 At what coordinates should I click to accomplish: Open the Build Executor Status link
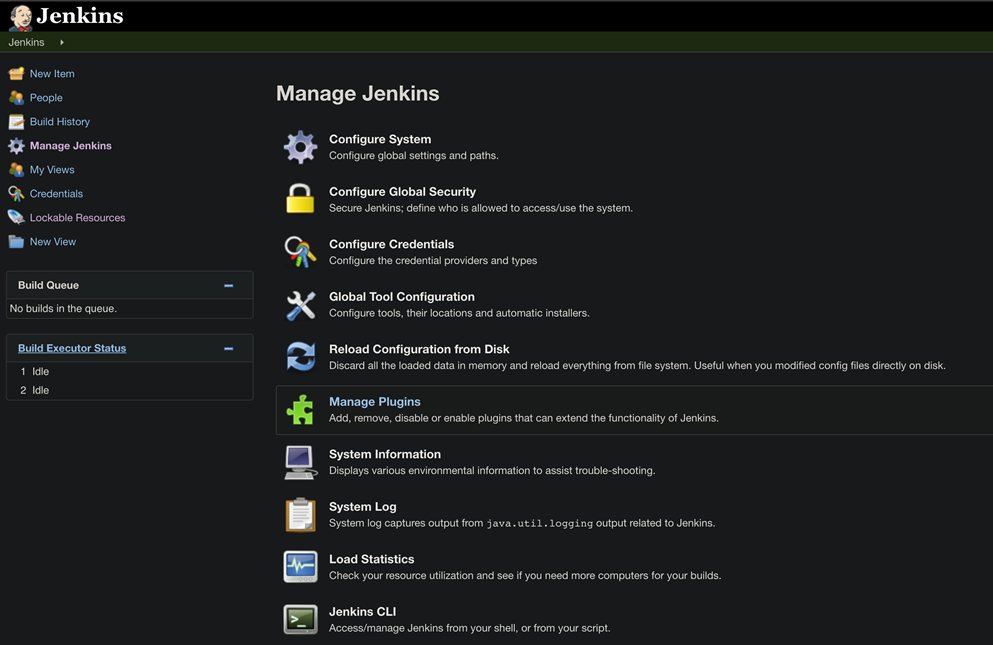click(72, 348)
